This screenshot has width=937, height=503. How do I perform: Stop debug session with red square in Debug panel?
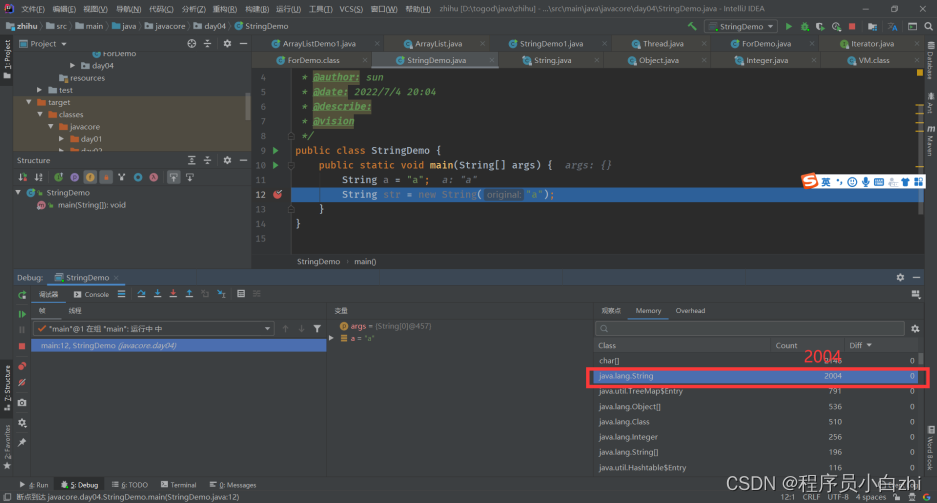22,346
